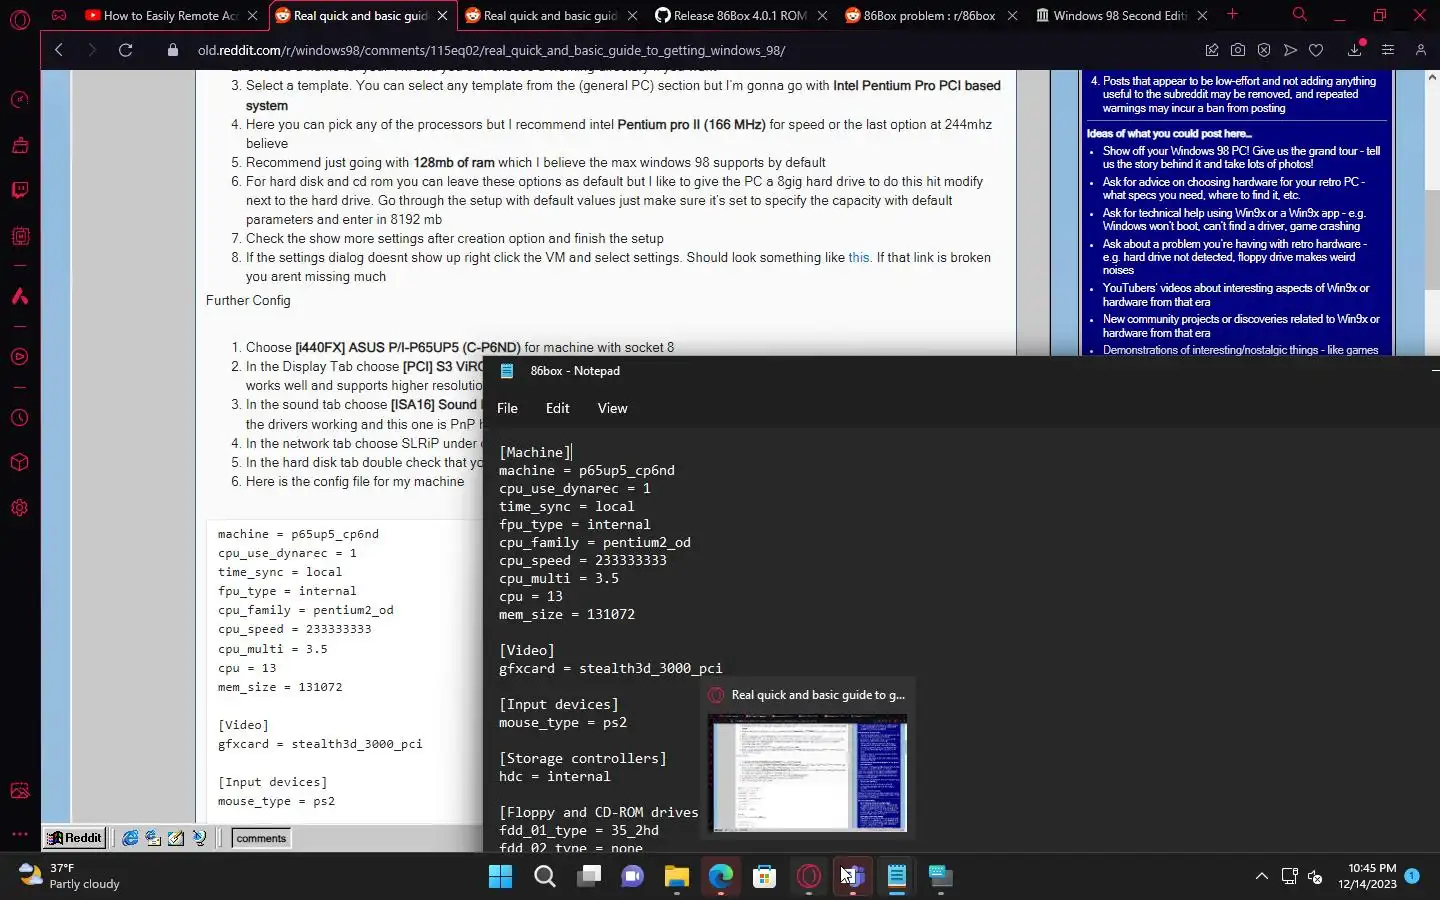Image resolution: width=1440 pixels, height=900 pixels.
Task: Open Easy Setup sliders icon
Action: coord(1388,50)
